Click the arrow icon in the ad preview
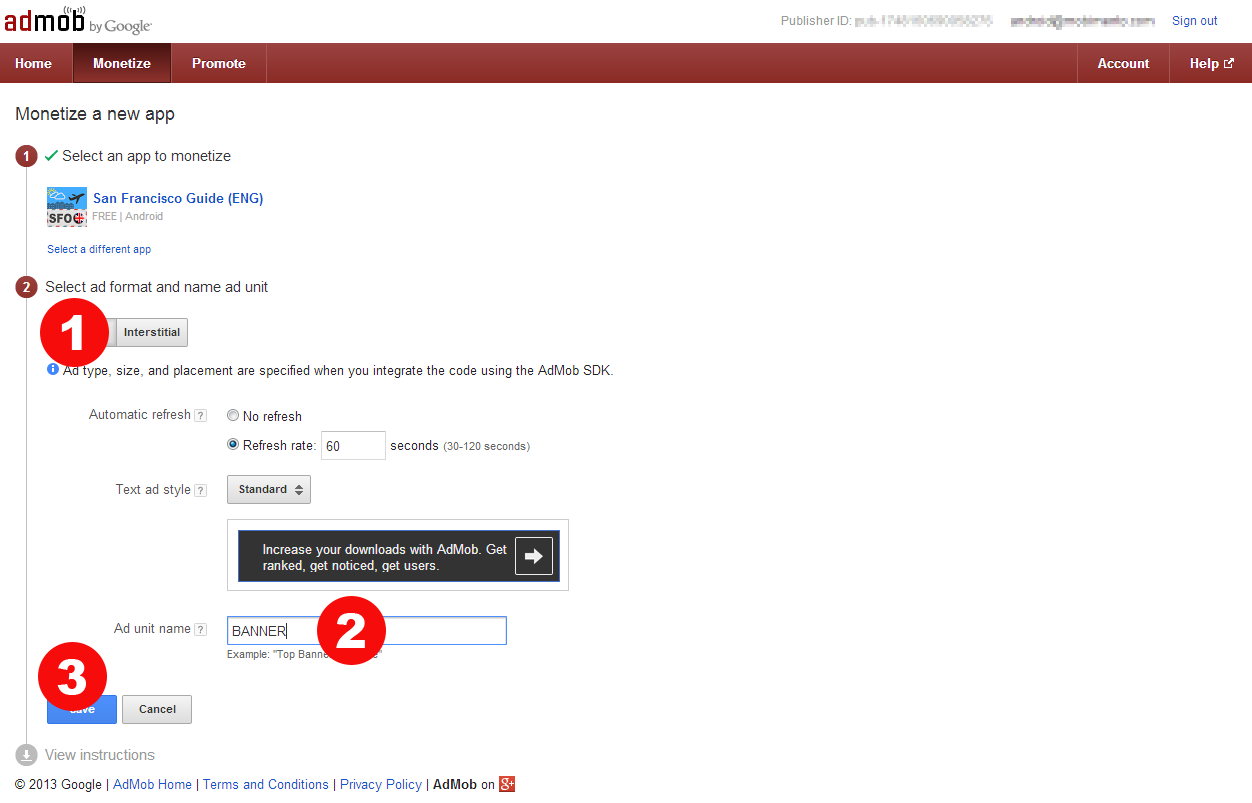Viewport: 1252px width, 803px height. [534, 556]
